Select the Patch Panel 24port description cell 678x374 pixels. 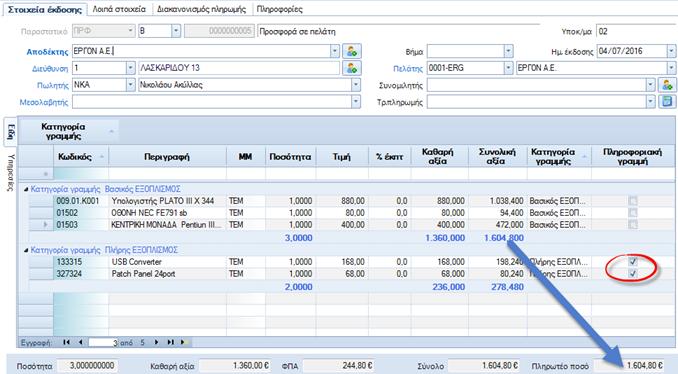point(167,274)
